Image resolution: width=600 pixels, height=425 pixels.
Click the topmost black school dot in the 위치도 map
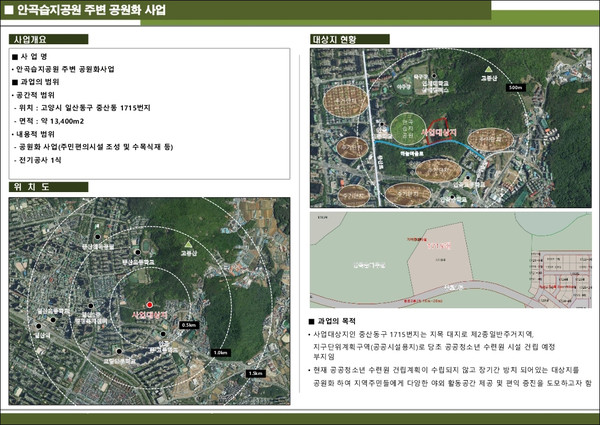pos(98,237)
